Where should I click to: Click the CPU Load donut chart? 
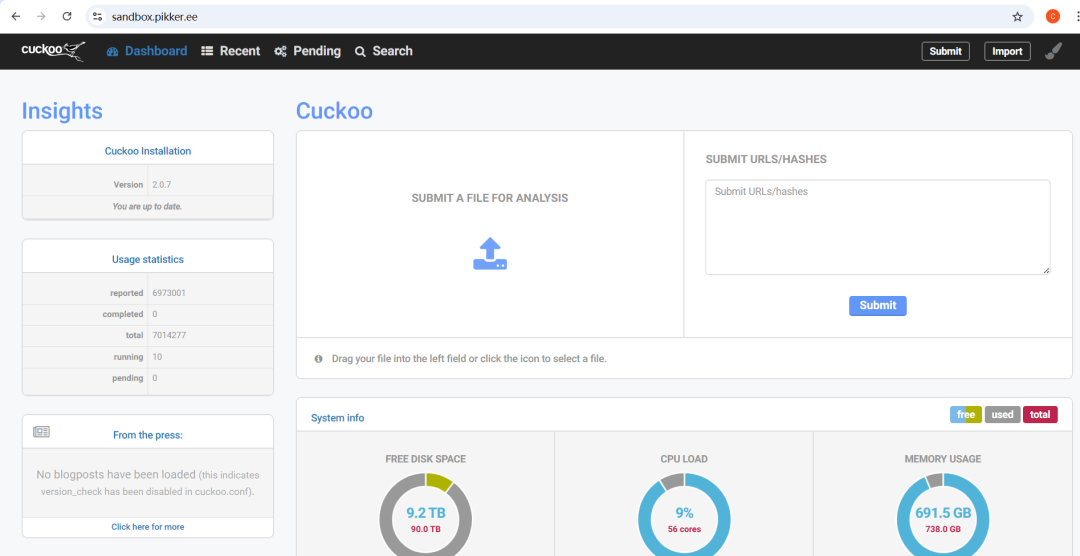click(684, 515)
